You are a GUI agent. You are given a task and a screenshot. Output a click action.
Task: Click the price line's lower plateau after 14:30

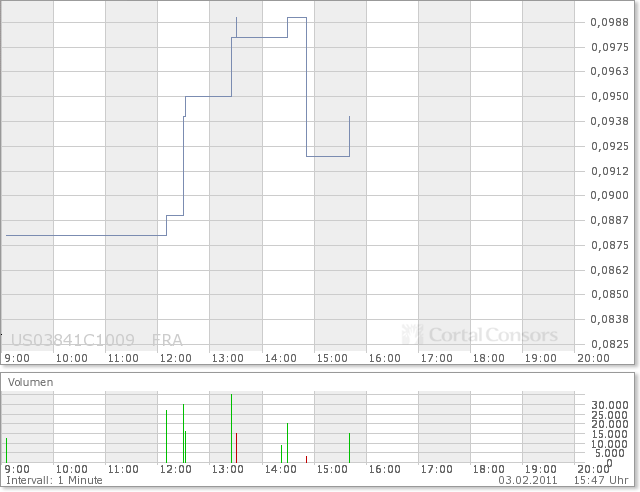click(328, 156)
